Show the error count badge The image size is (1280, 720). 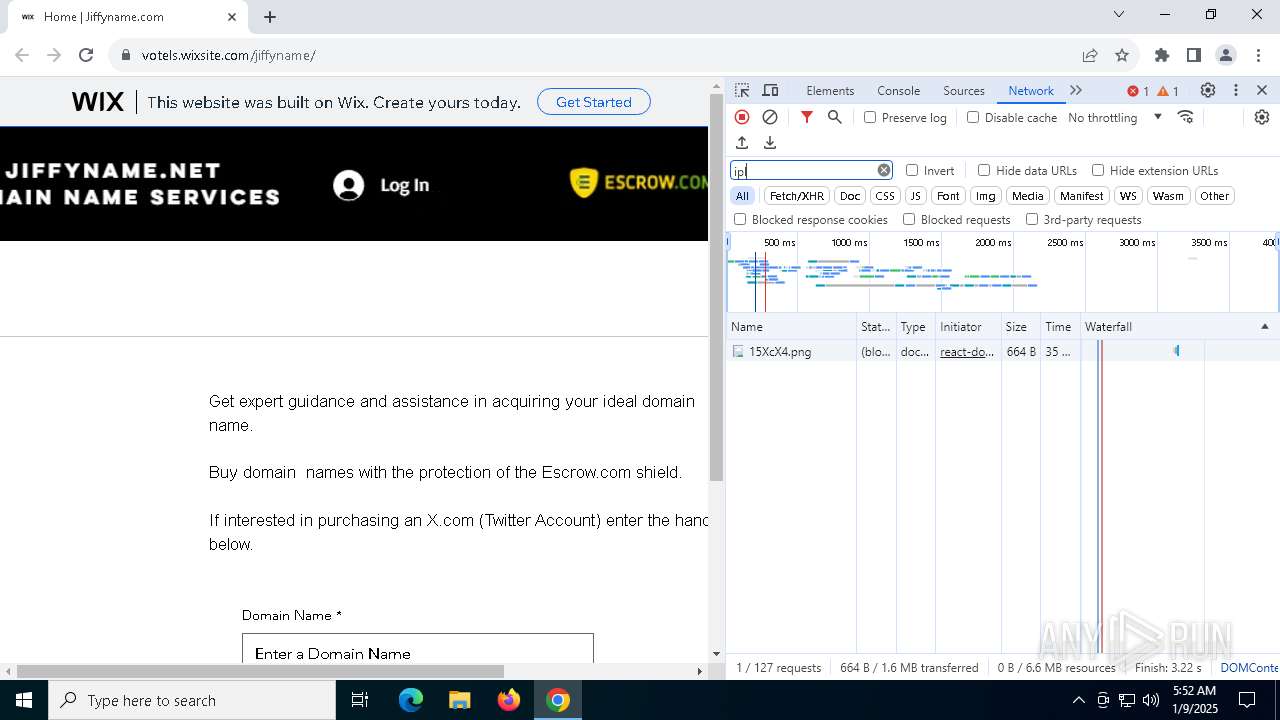1138,91
